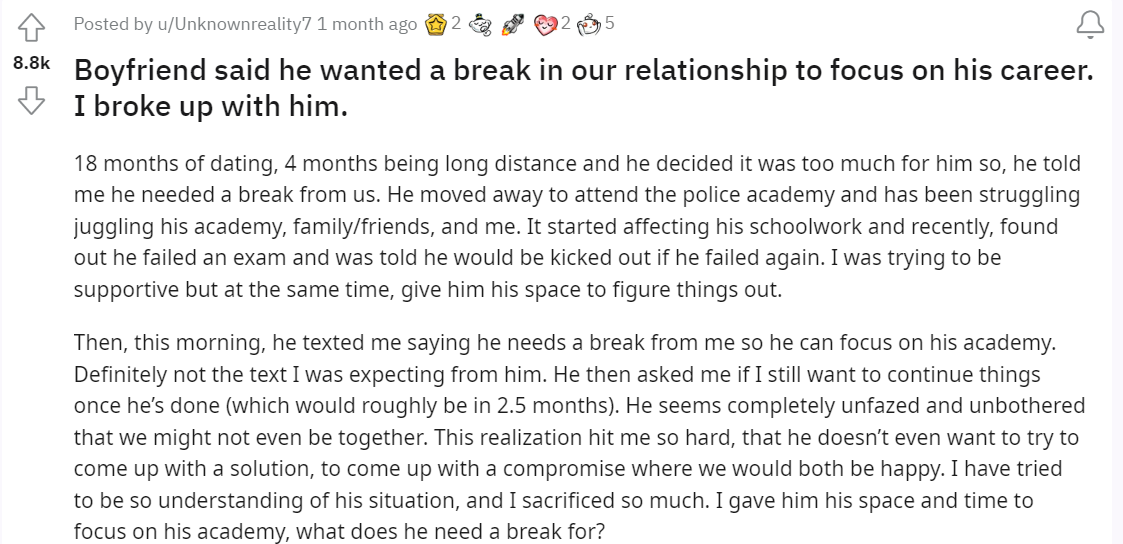Viewport: 1123px width, 544px height.
Task: Click the 8.8k vote score
Action: [x=32, y=64]
